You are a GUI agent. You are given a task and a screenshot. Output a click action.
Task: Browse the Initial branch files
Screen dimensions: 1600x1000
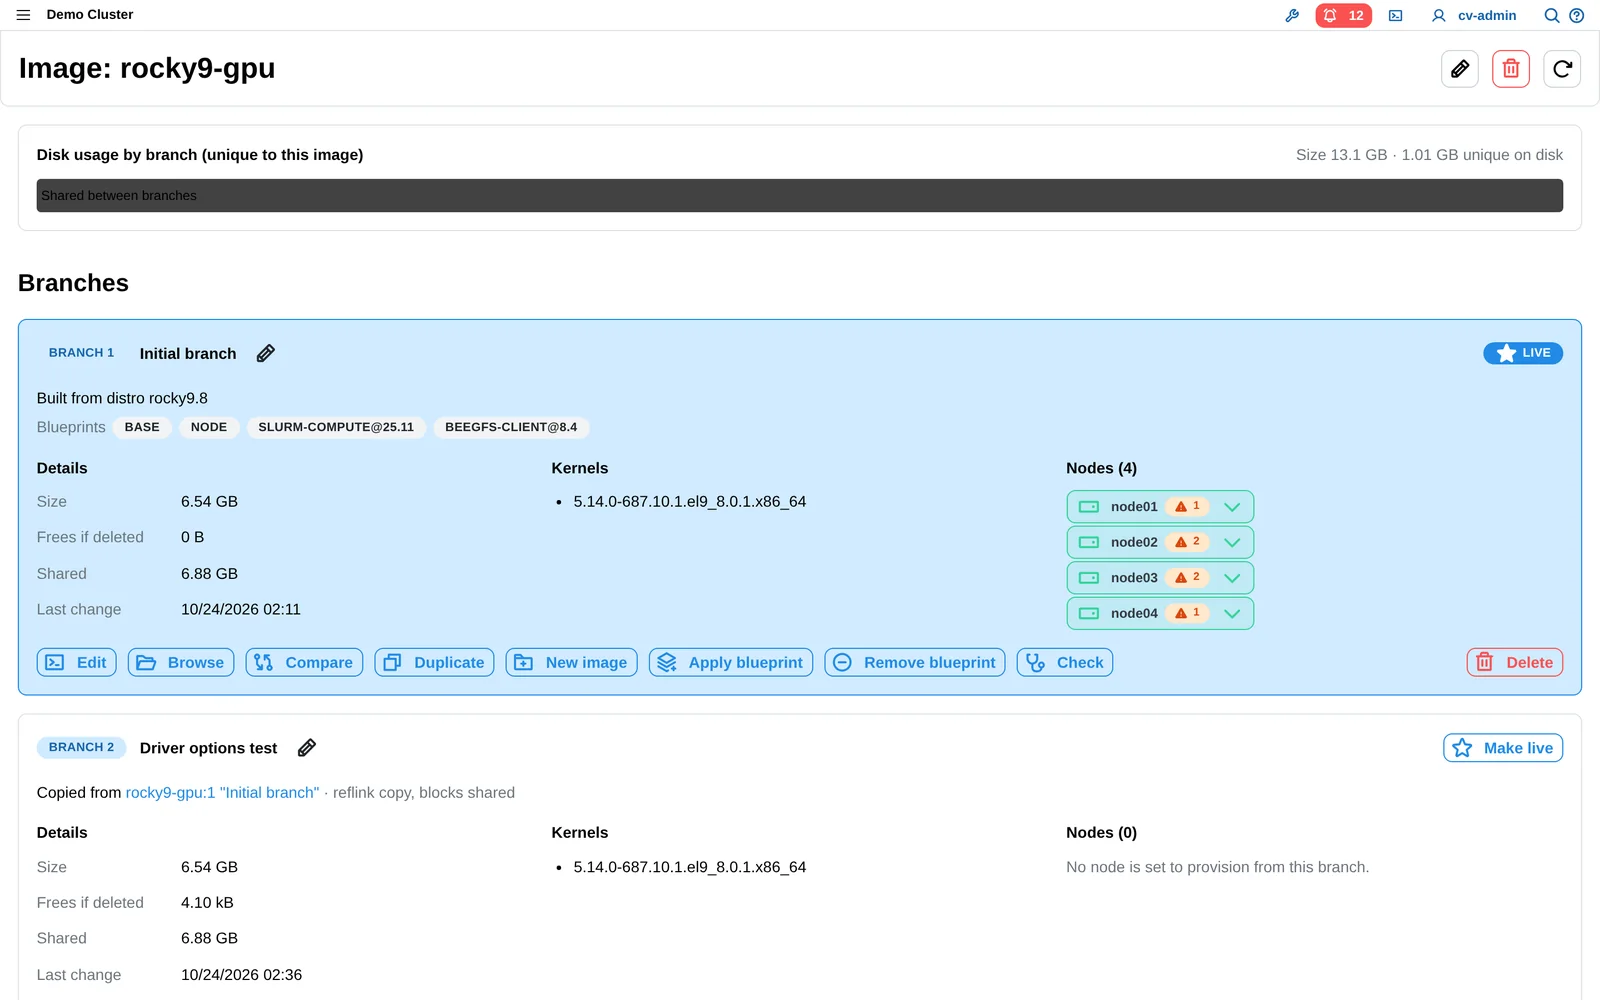181,663
